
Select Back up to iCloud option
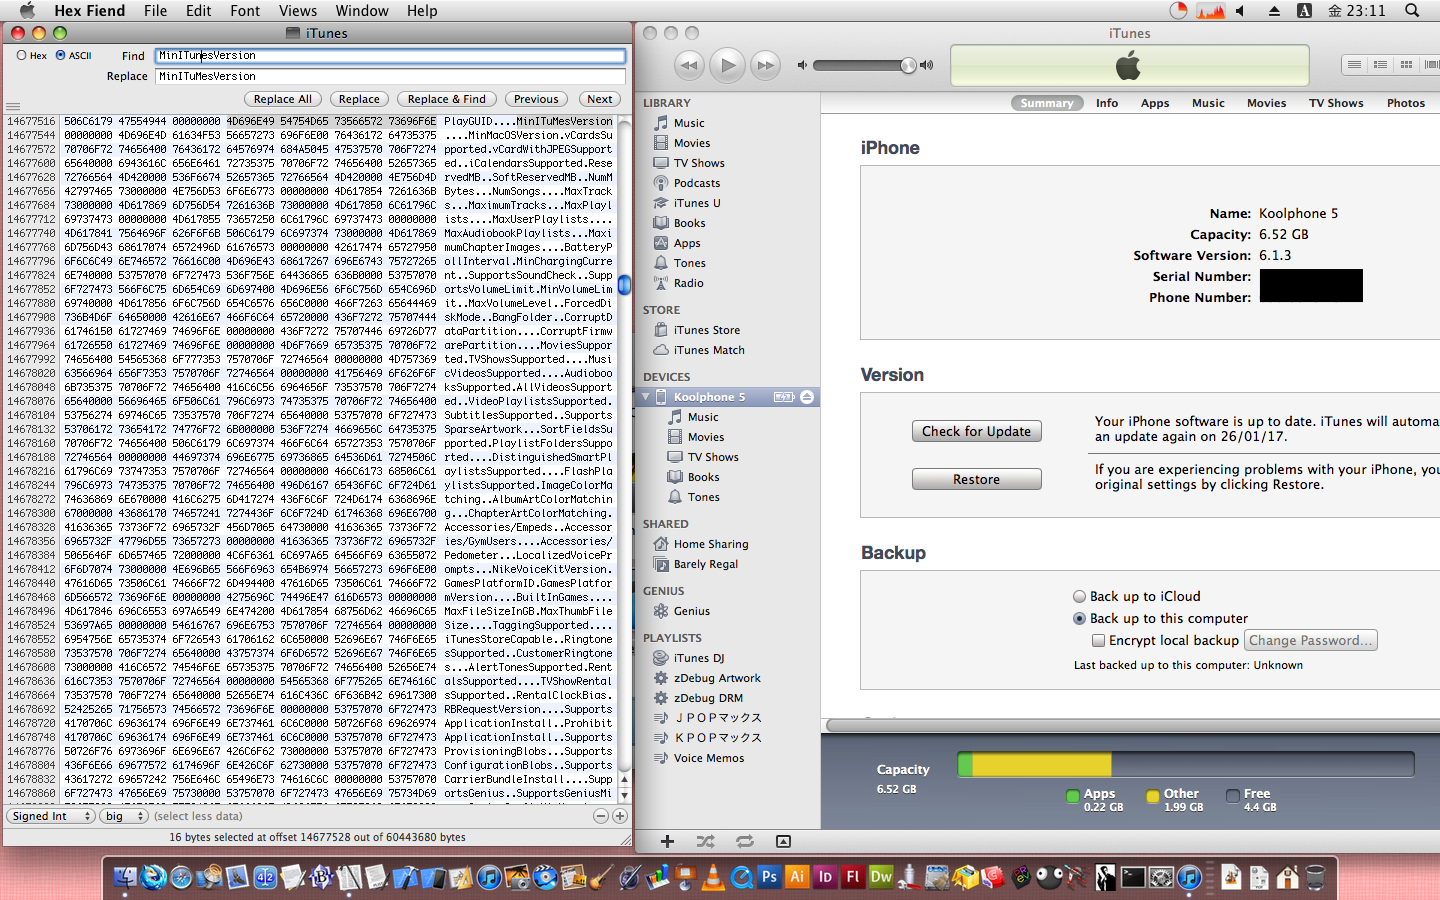(x=1079, y=597)
